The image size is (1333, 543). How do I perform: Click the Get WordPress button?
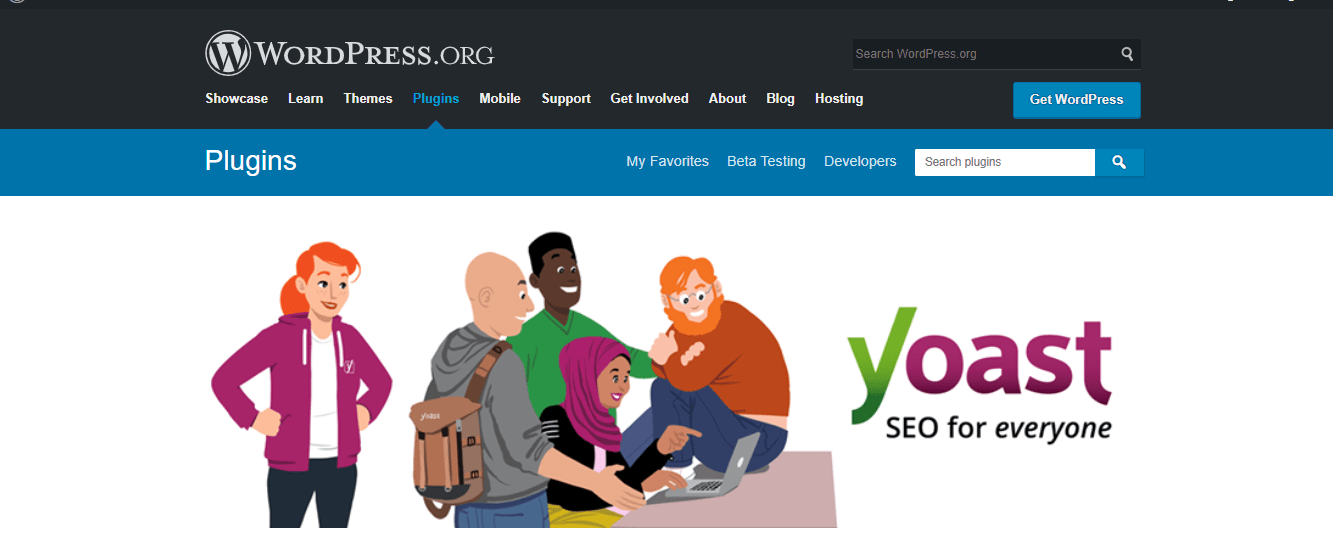click(x=1077, y=100)
